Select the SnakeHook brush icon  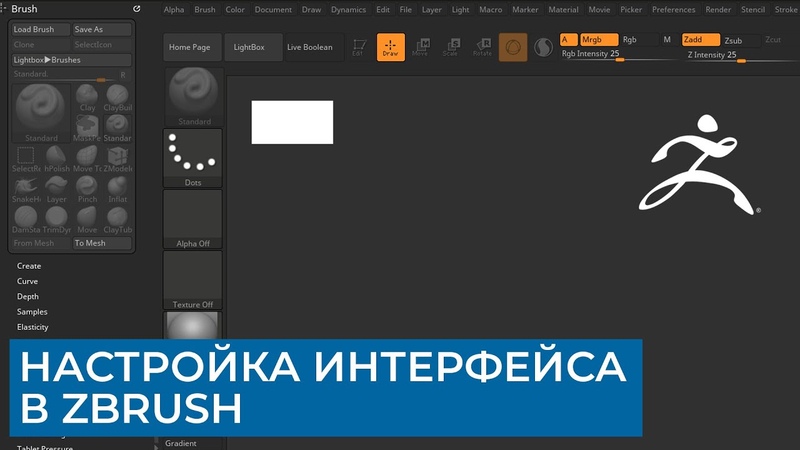click(26, 190)
